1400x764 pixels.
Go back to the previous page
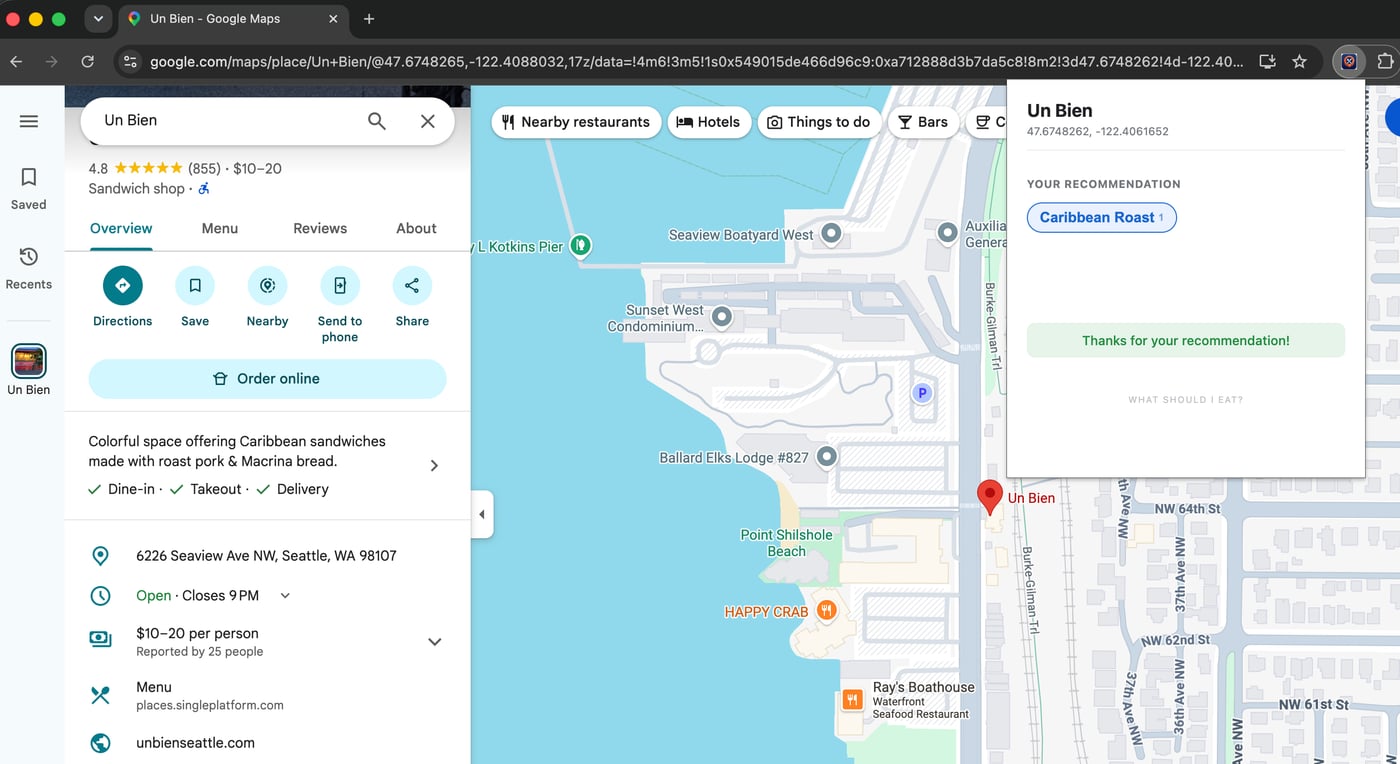(16, 61)
